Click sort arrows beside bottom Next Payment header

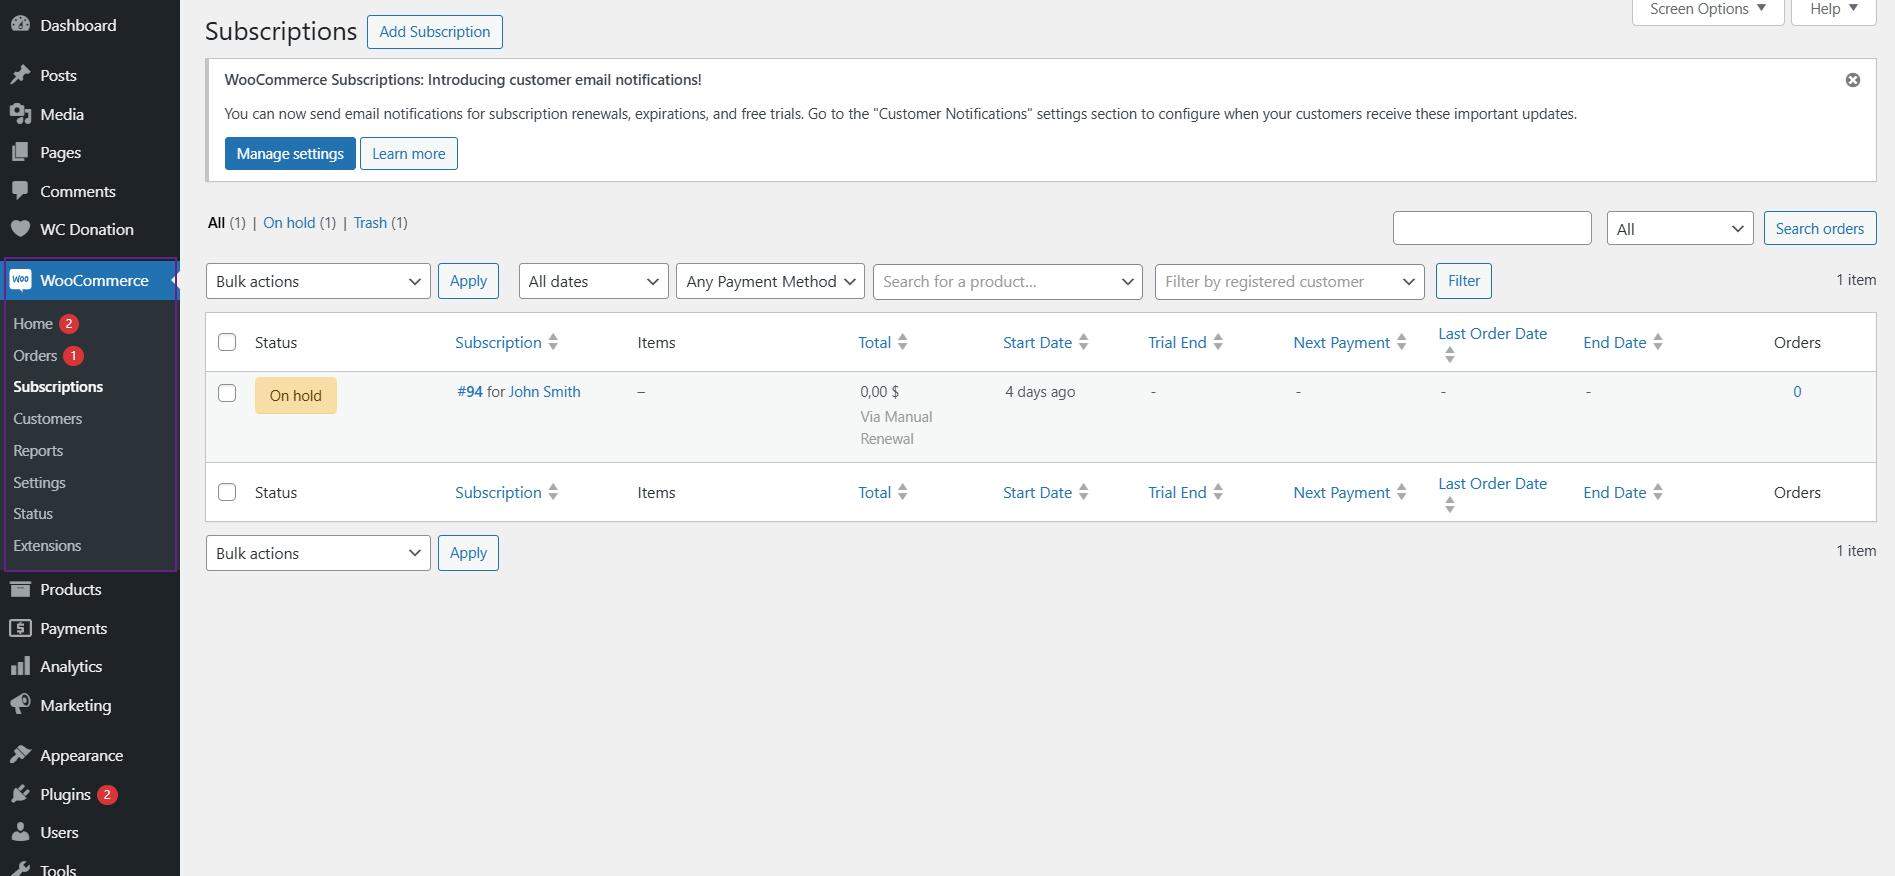pos(1402,492)
